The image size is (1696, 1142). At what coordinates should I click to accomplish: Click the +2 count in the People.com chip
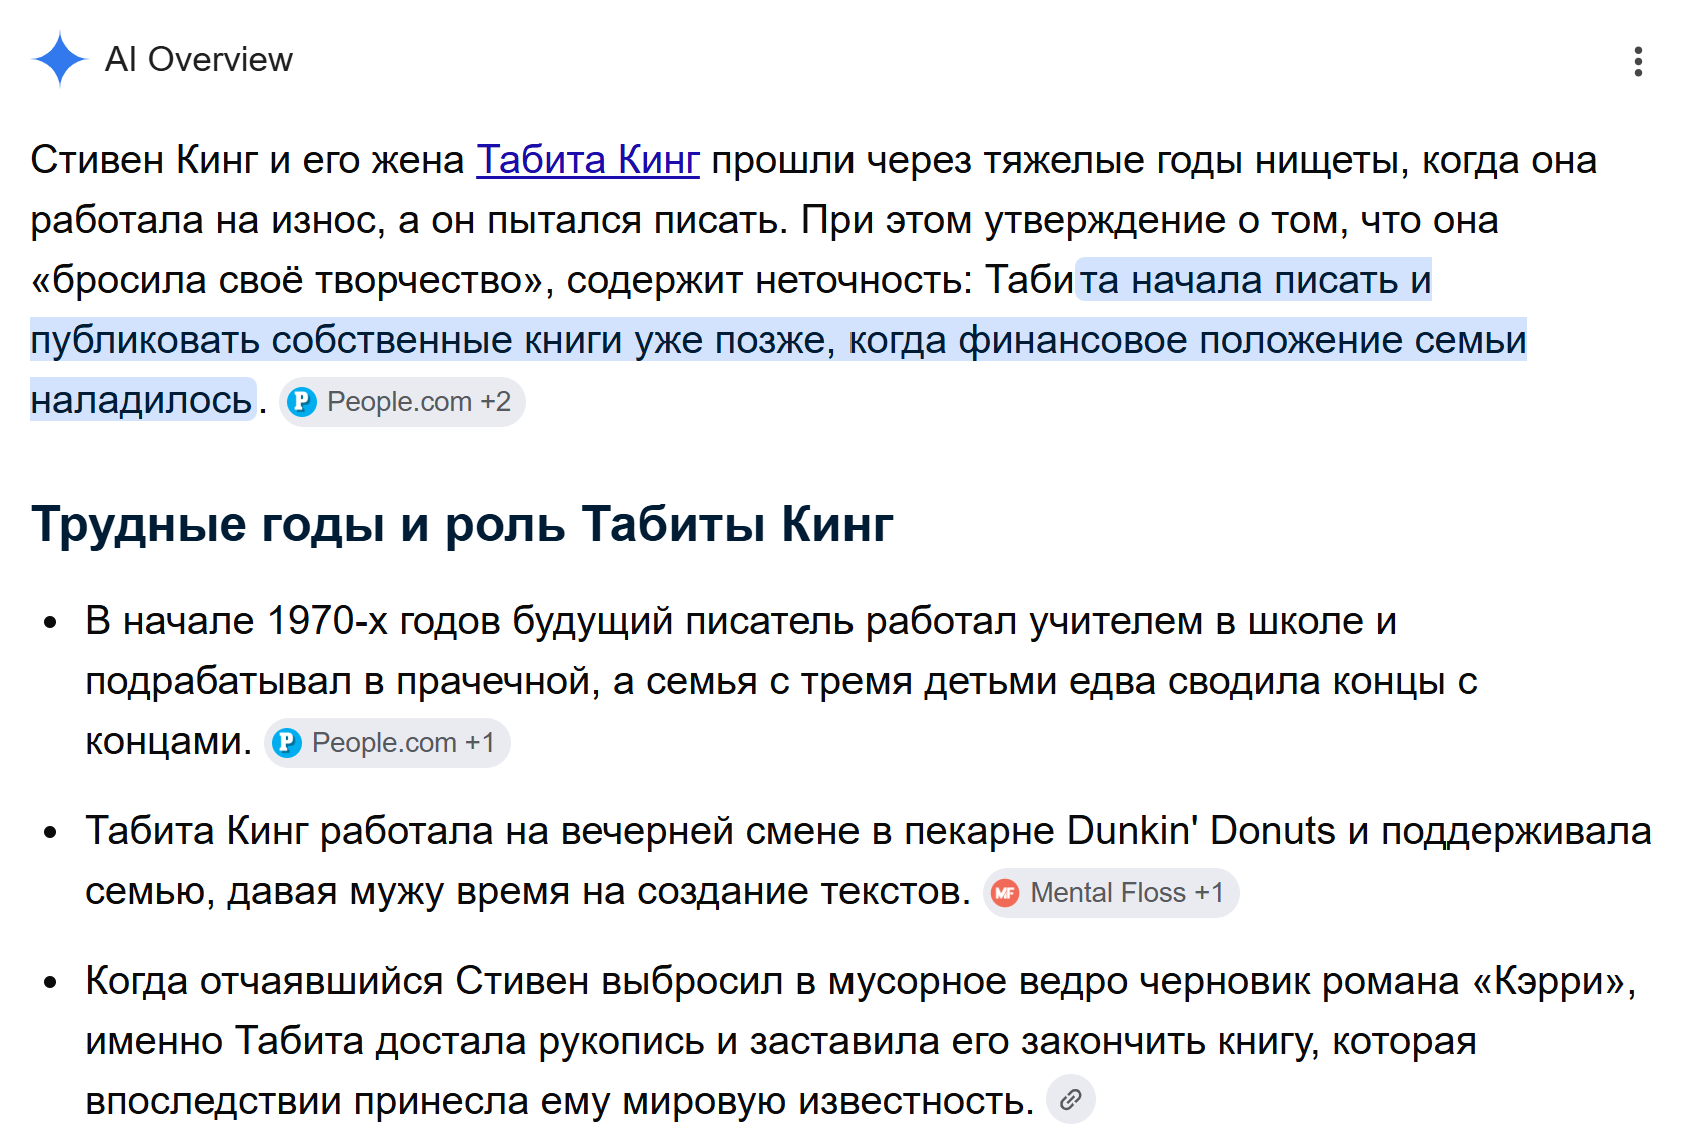tap(496, 402)
